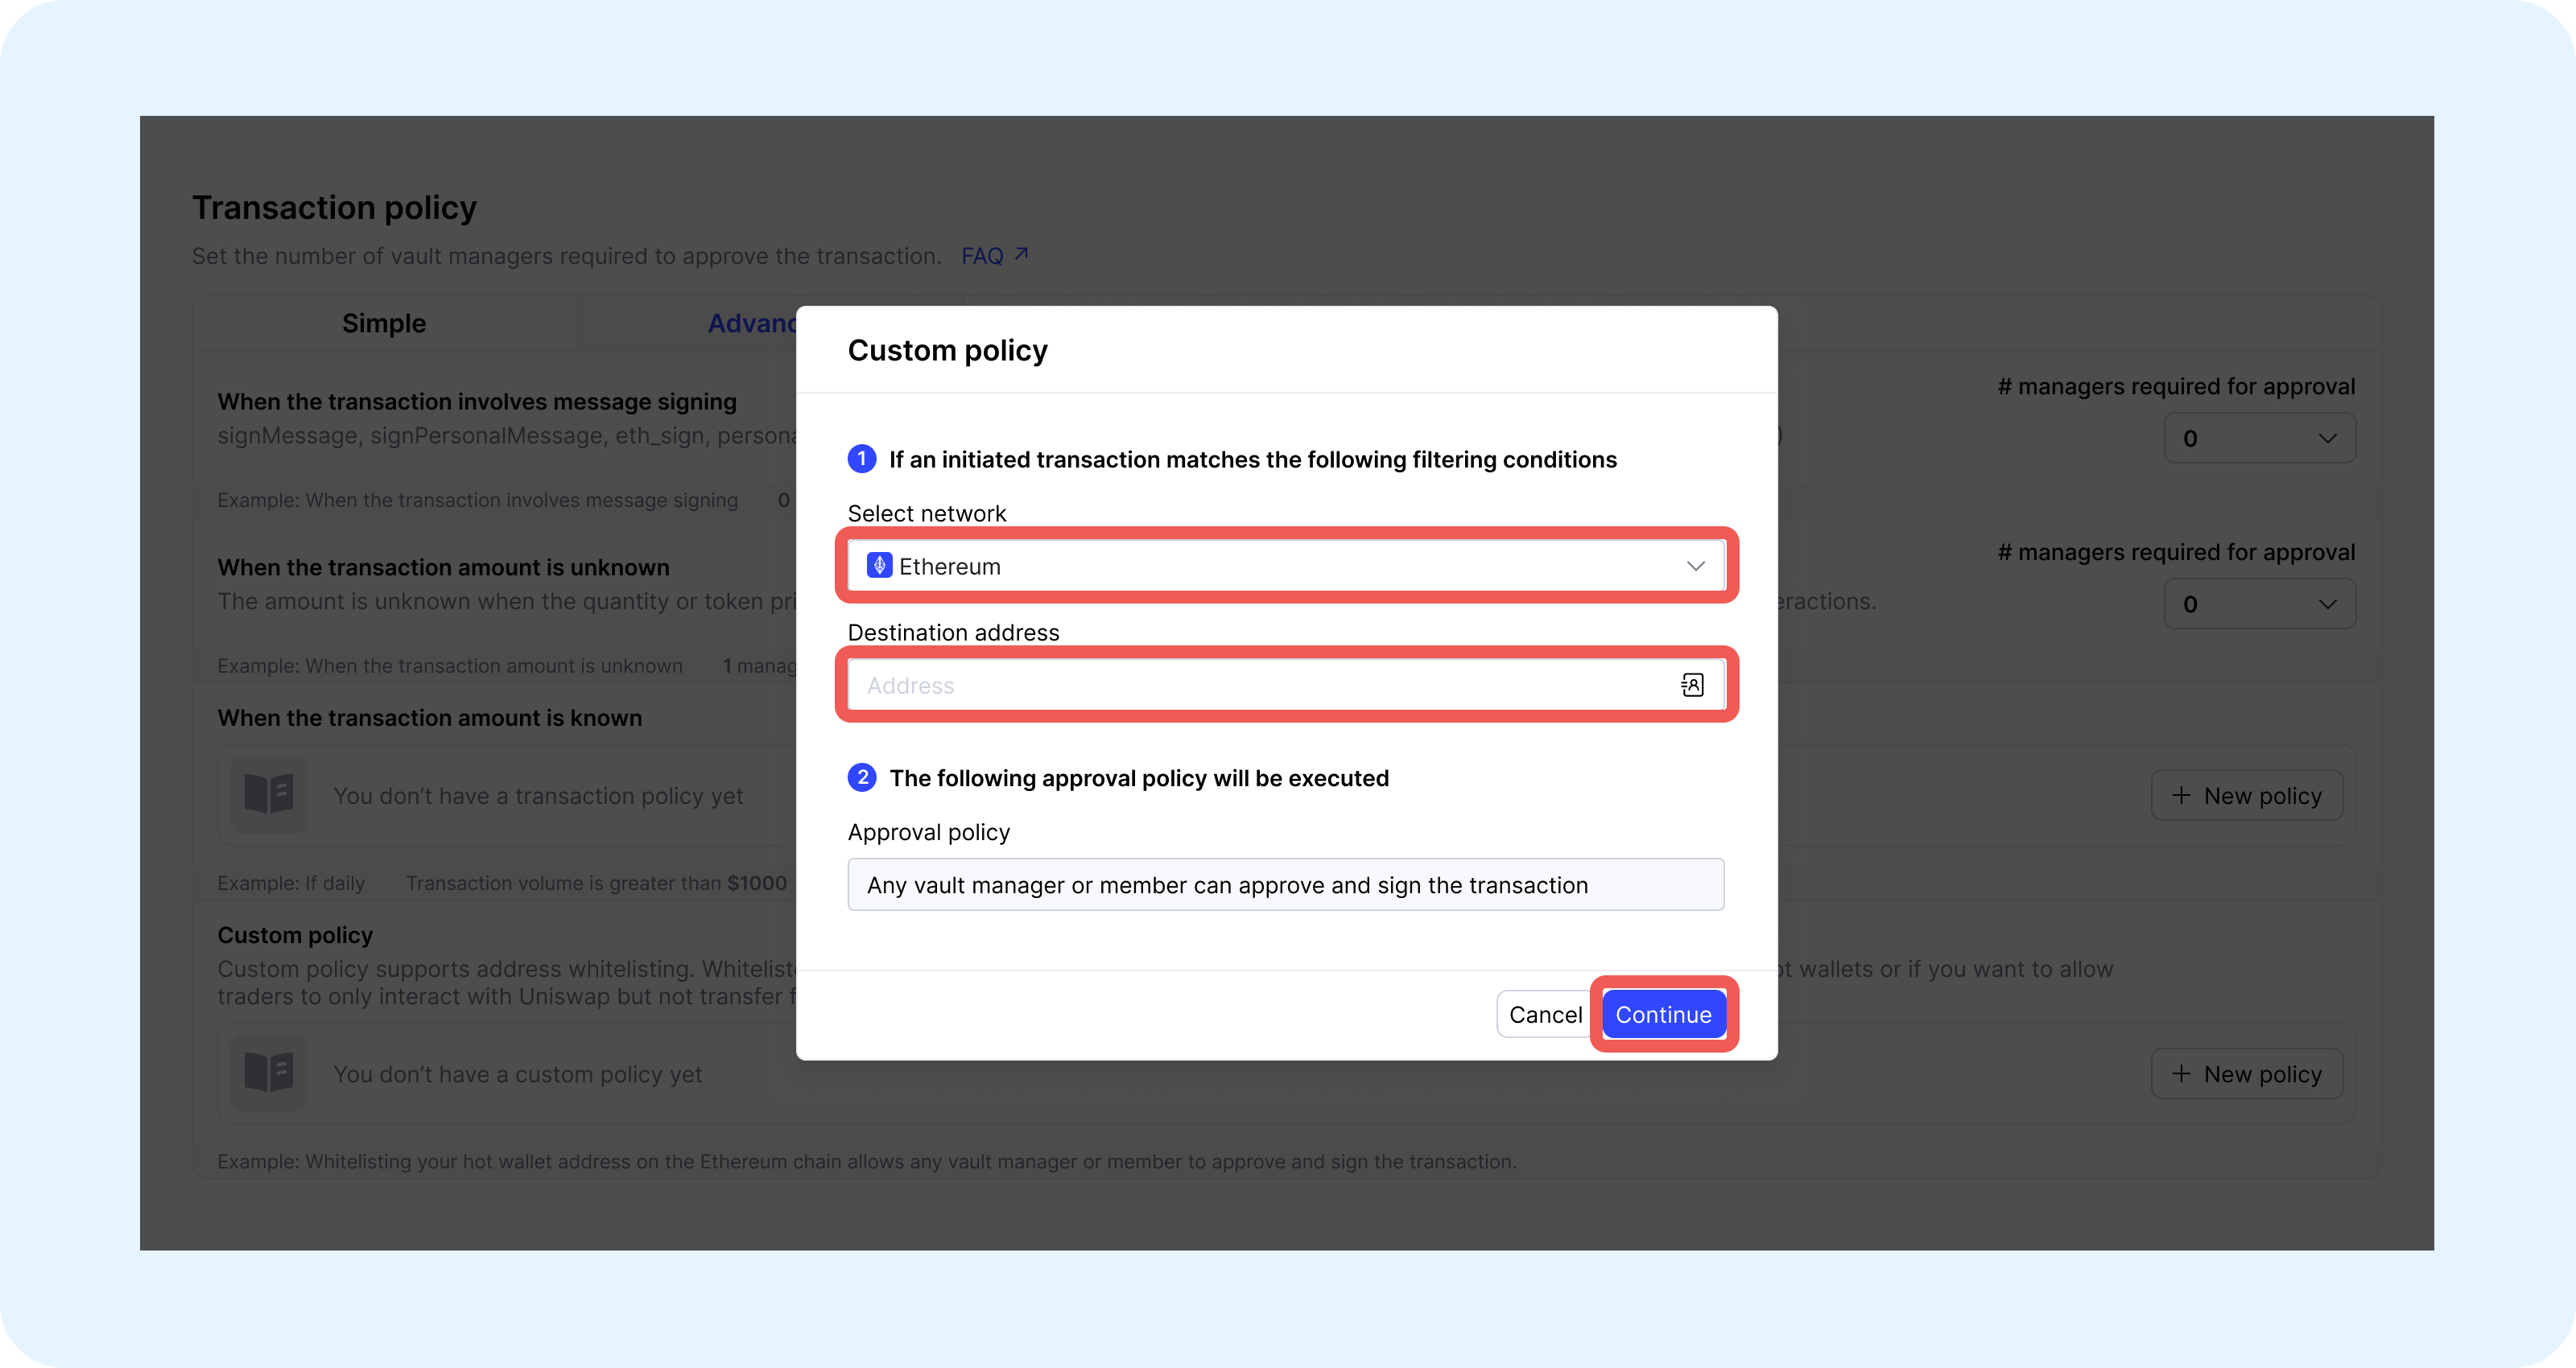Click the Ethereum network logo icon
This screenshot has width=2576, height=1368.
coord(880,565)
